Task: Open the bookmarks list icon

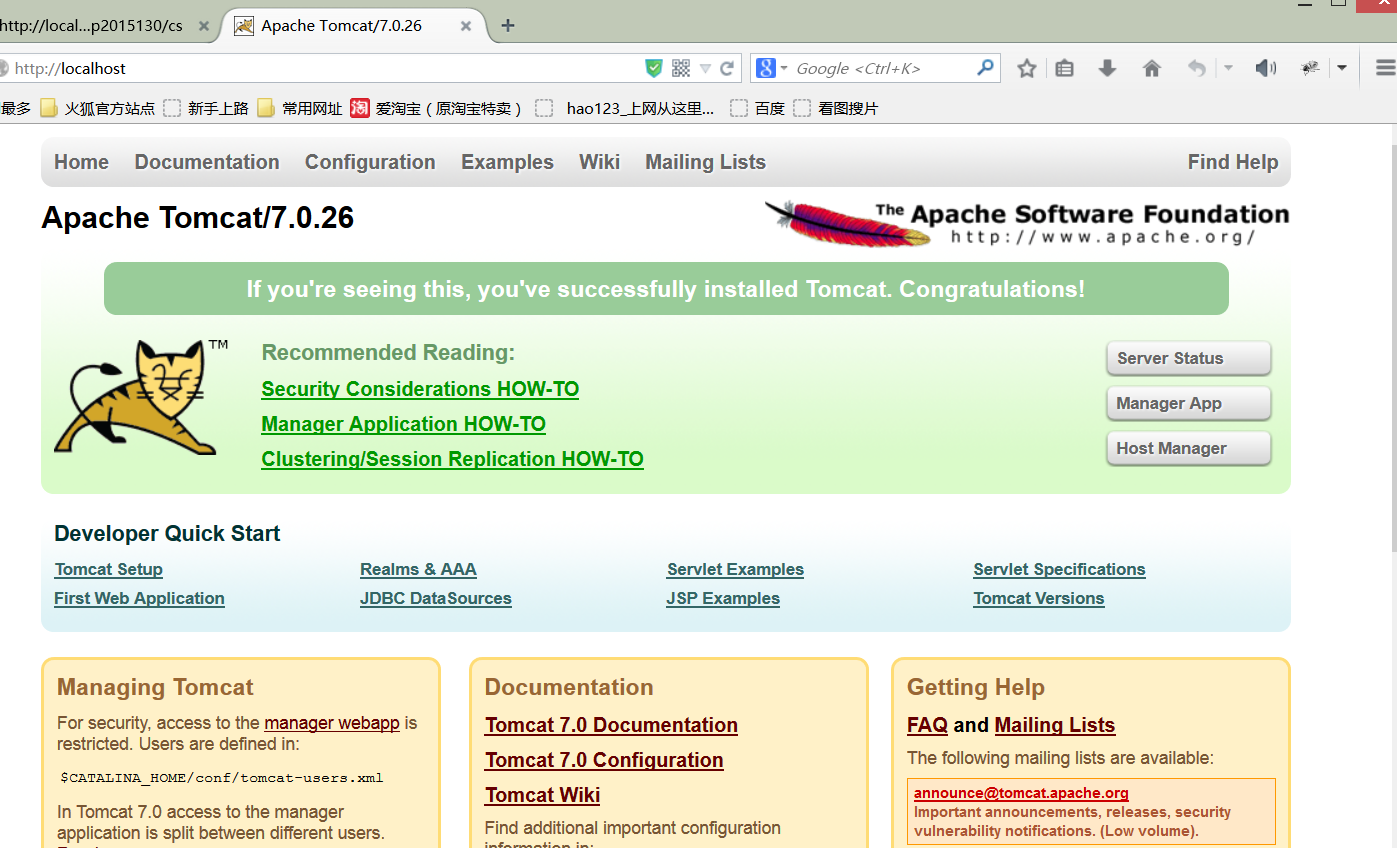Action: point(1065,68)
